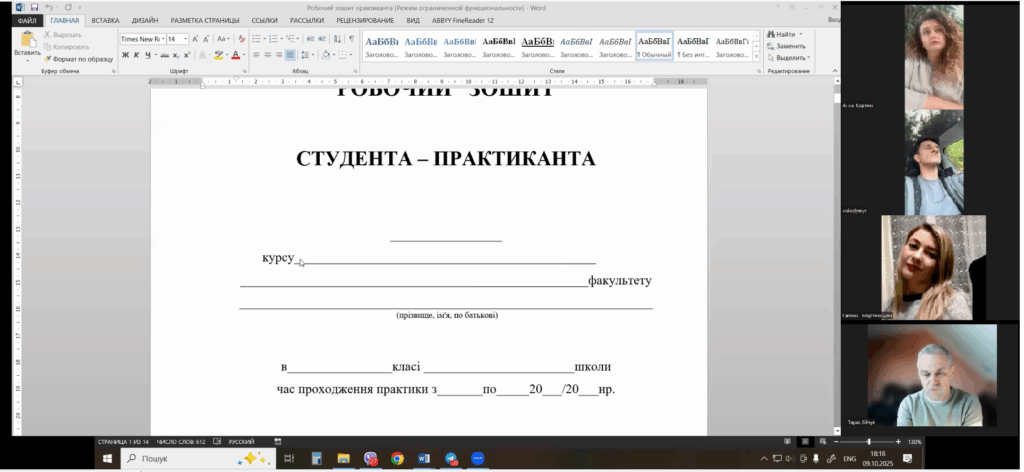Click the subscript icon
The image size is (1024, 472).
coord(174,55)
